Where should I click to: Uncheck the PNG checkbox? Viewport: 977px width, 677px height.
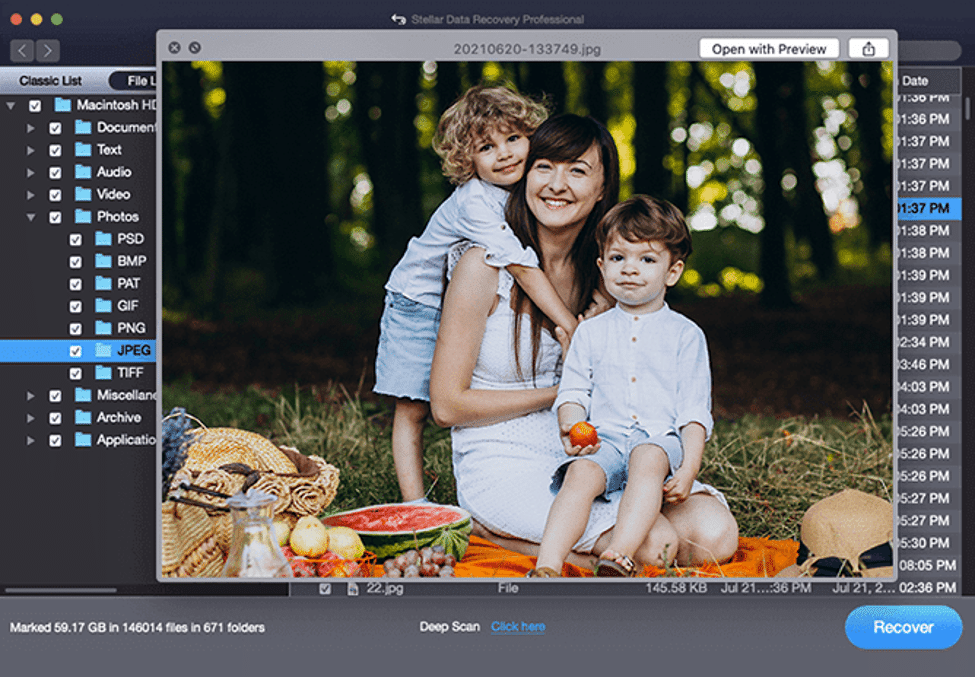(74, 328)
